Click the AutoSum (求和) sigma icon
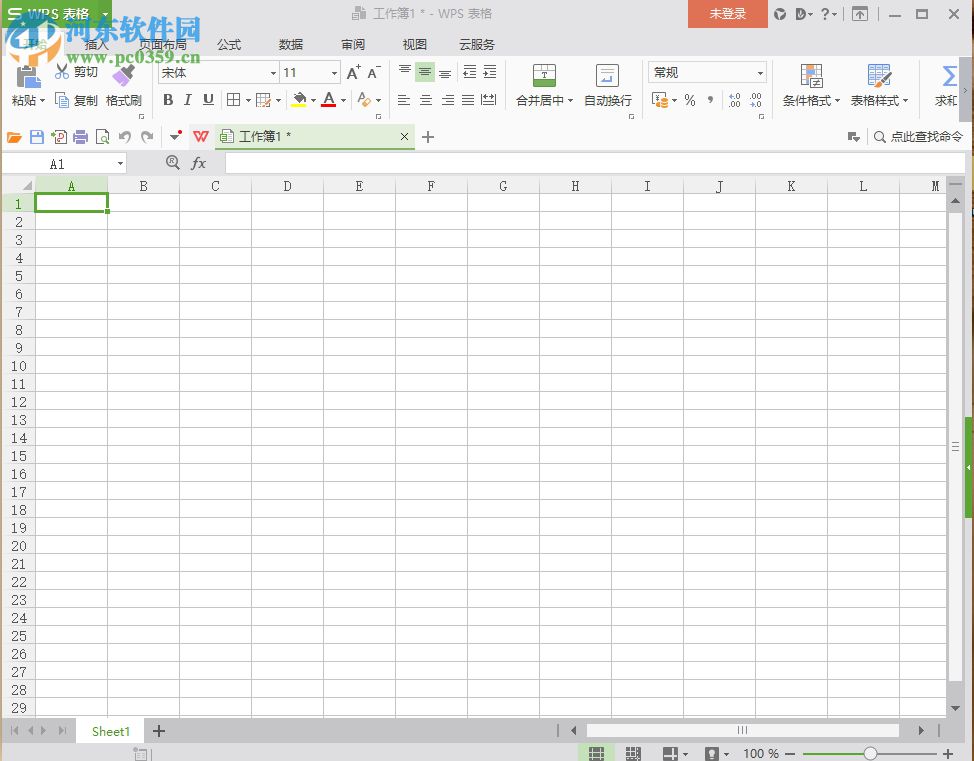The width and height of the screenshot is (974, 761). tap(949, 76)
